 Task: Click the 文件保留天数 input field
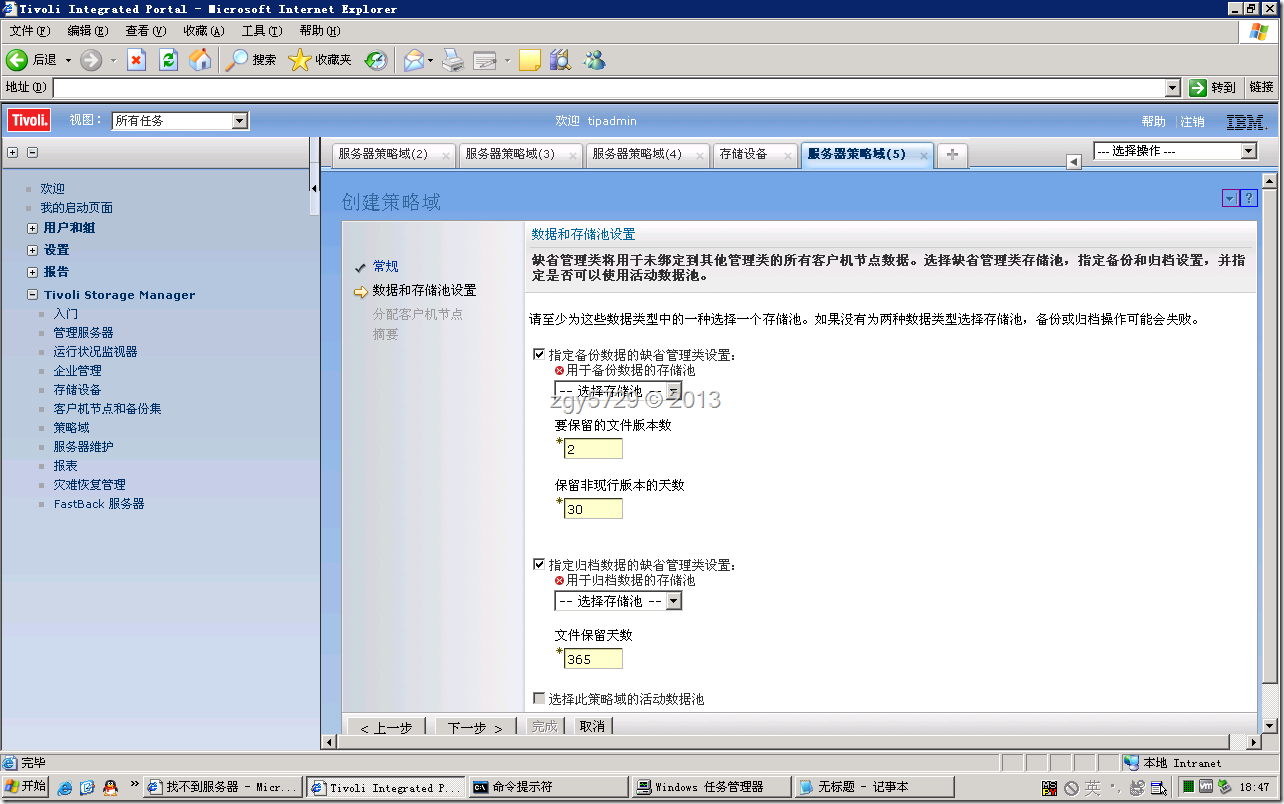click(x=593, y=659)
